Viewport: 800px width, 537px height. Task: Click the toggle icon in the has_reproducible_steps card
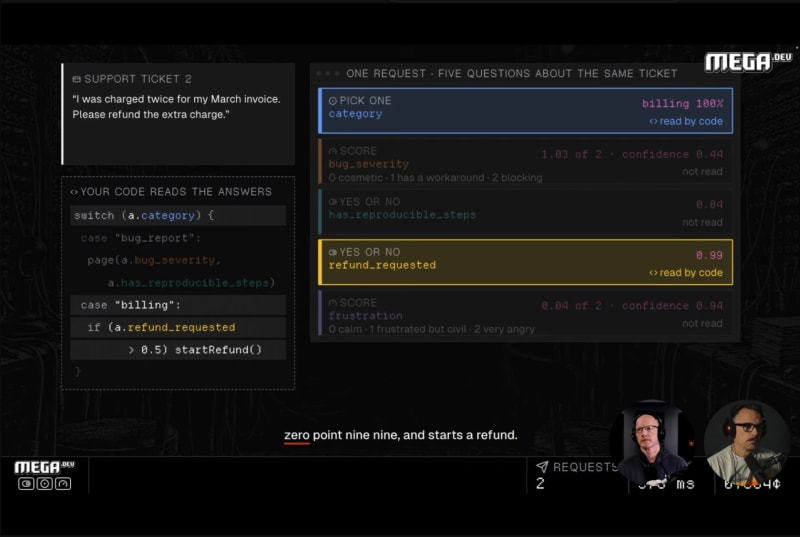[x=333, y=202]
